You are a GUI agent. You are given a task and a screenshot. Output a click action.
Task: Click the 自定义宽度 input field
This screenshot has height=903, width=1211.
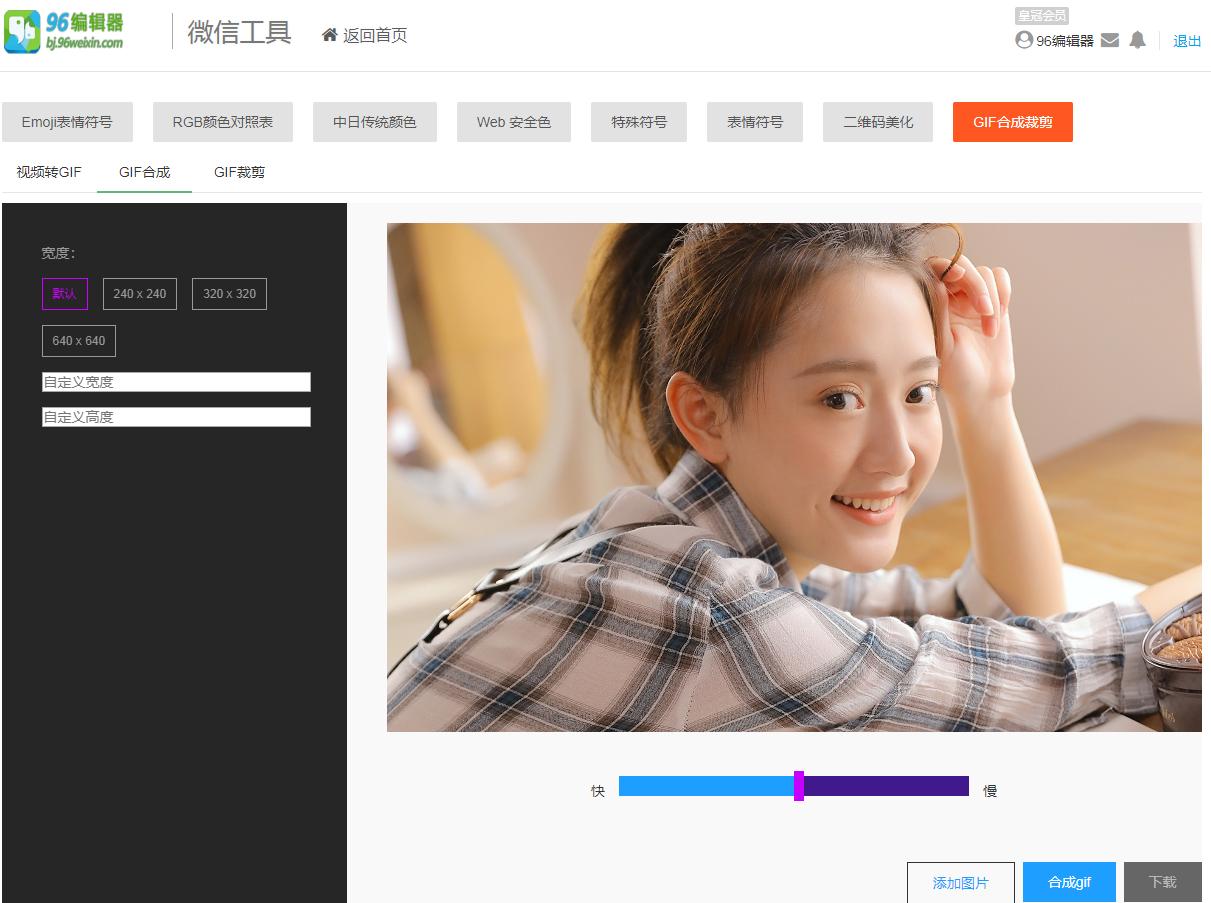[x=175, y=381]
